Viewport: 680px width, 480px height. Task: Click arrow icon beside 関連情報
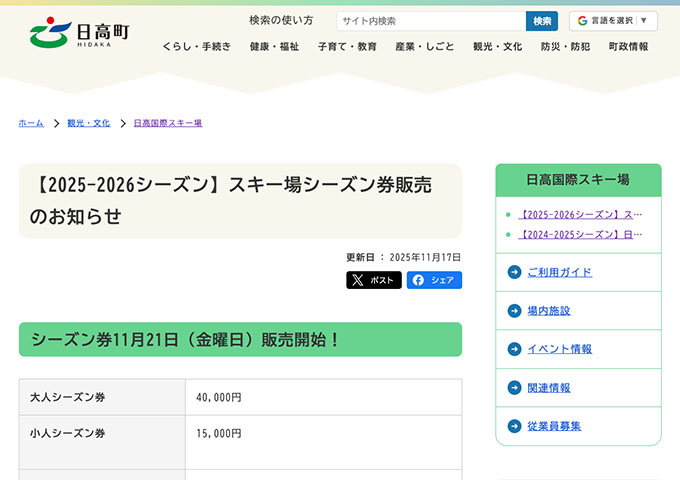coord(514,387)
